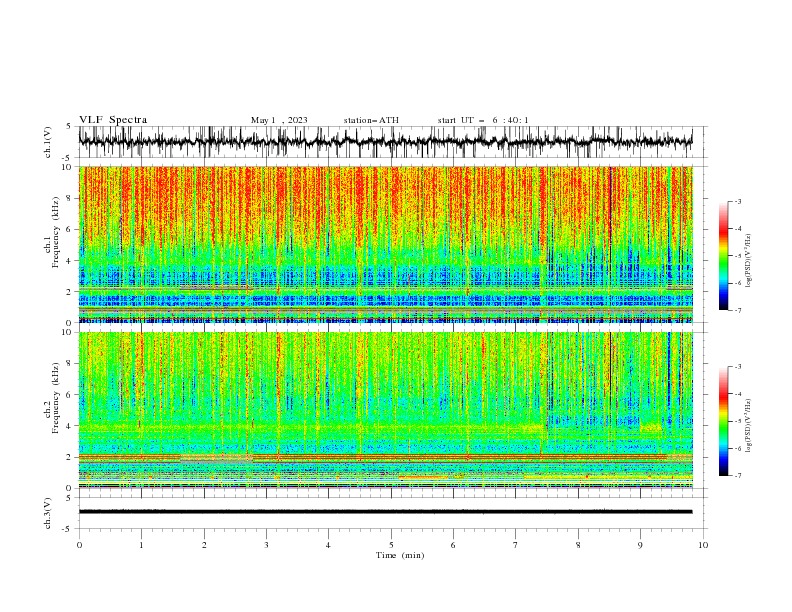
Task: Click time axis tick label '5'
Action: click(x=391, y=545)
